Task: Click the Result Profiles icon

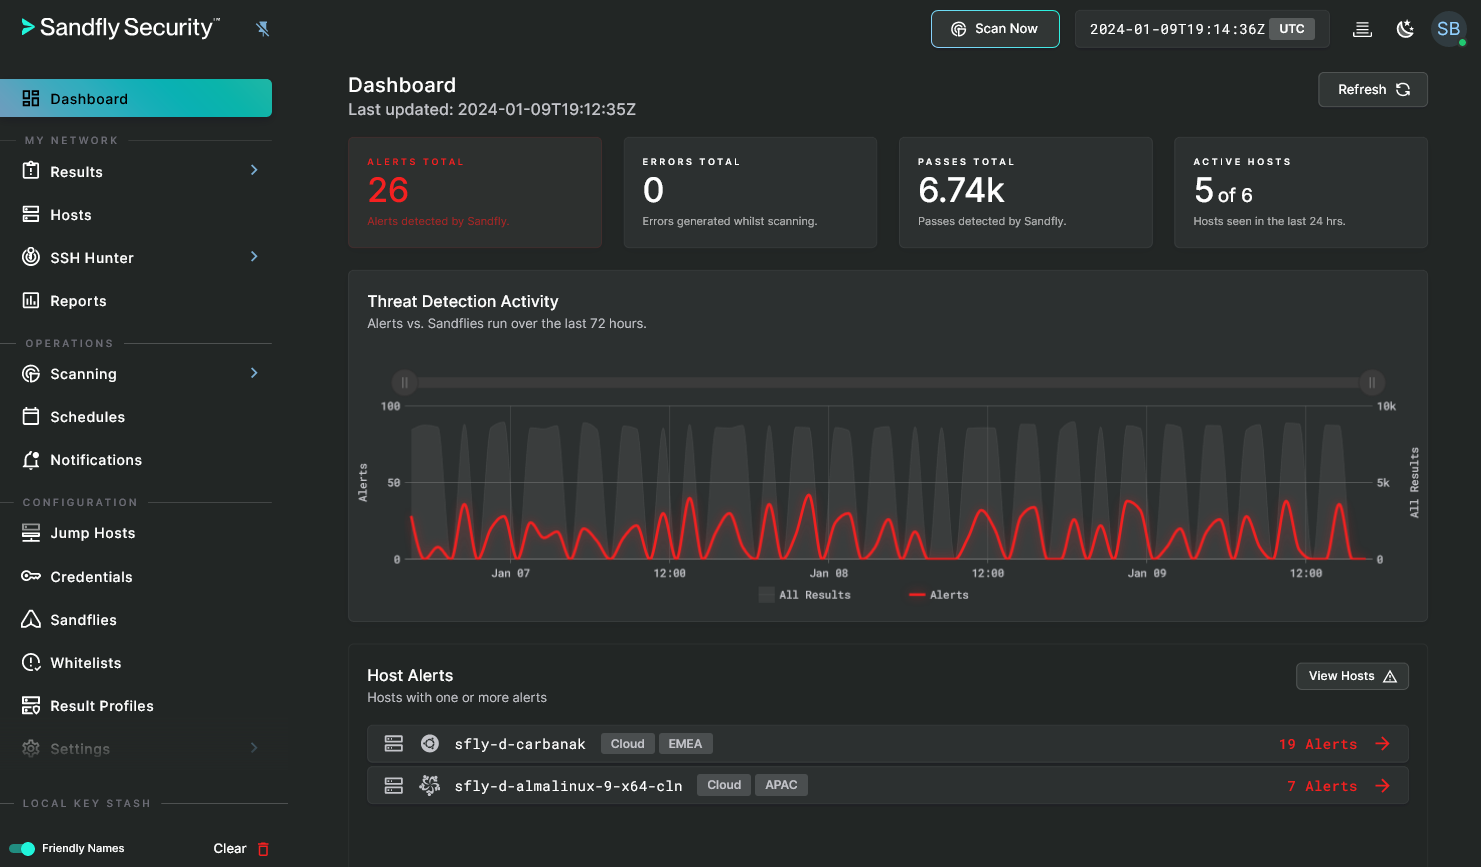Action: [x=31, y=705]
